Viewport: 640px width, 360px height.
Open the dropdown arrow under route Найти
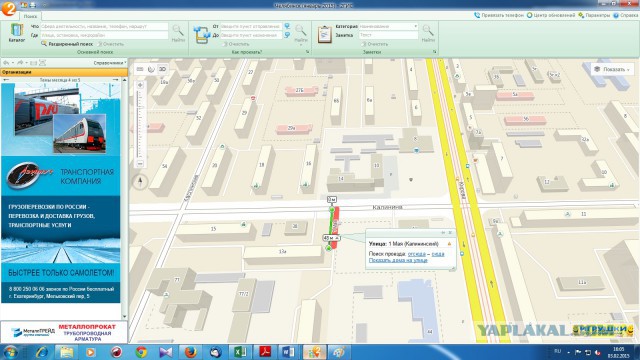click(301, 45)
